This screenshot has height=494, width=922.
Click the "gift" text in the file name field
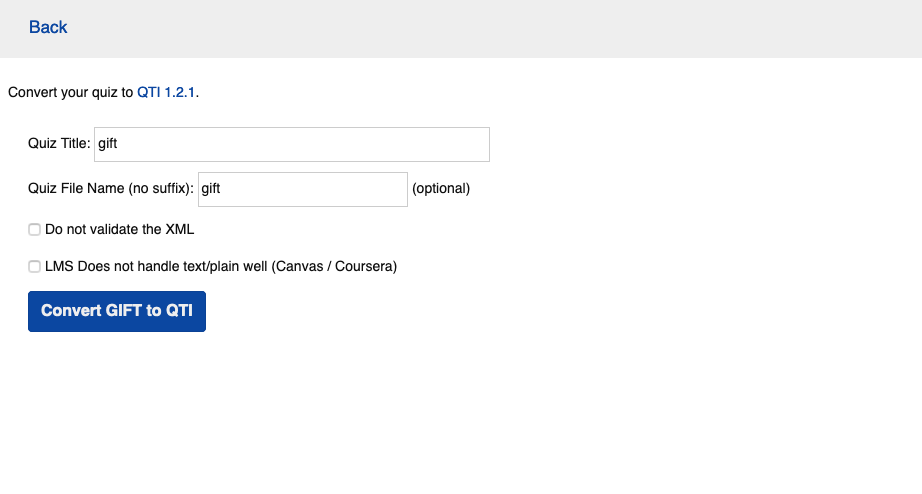click(x=211, y=188)
